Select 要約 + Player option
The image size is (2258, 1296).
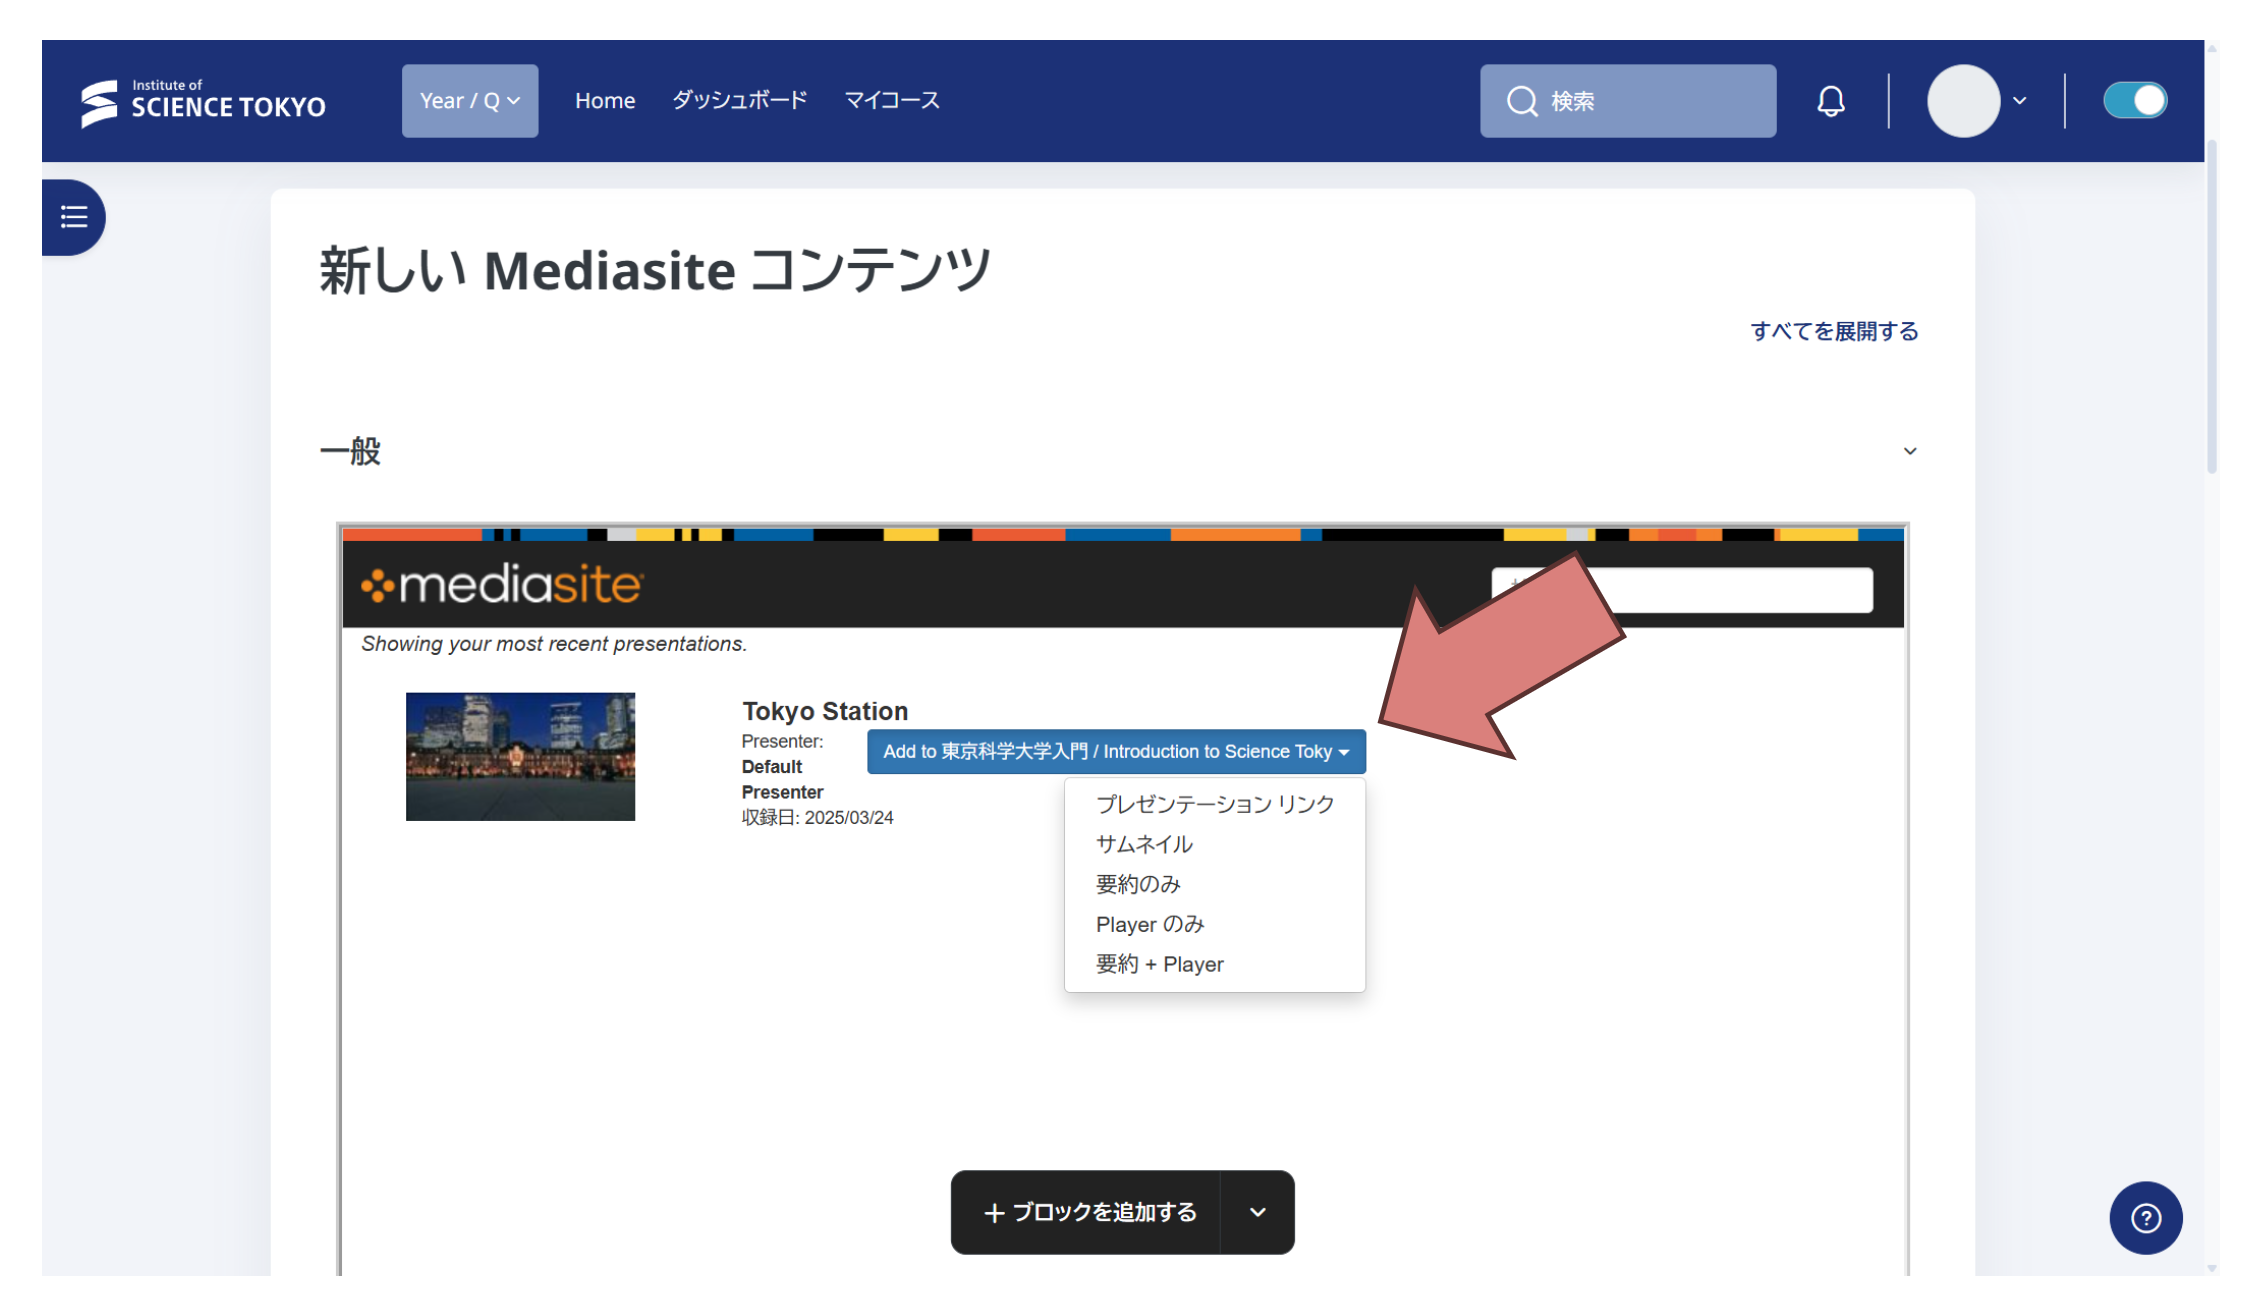[1215, 964]
